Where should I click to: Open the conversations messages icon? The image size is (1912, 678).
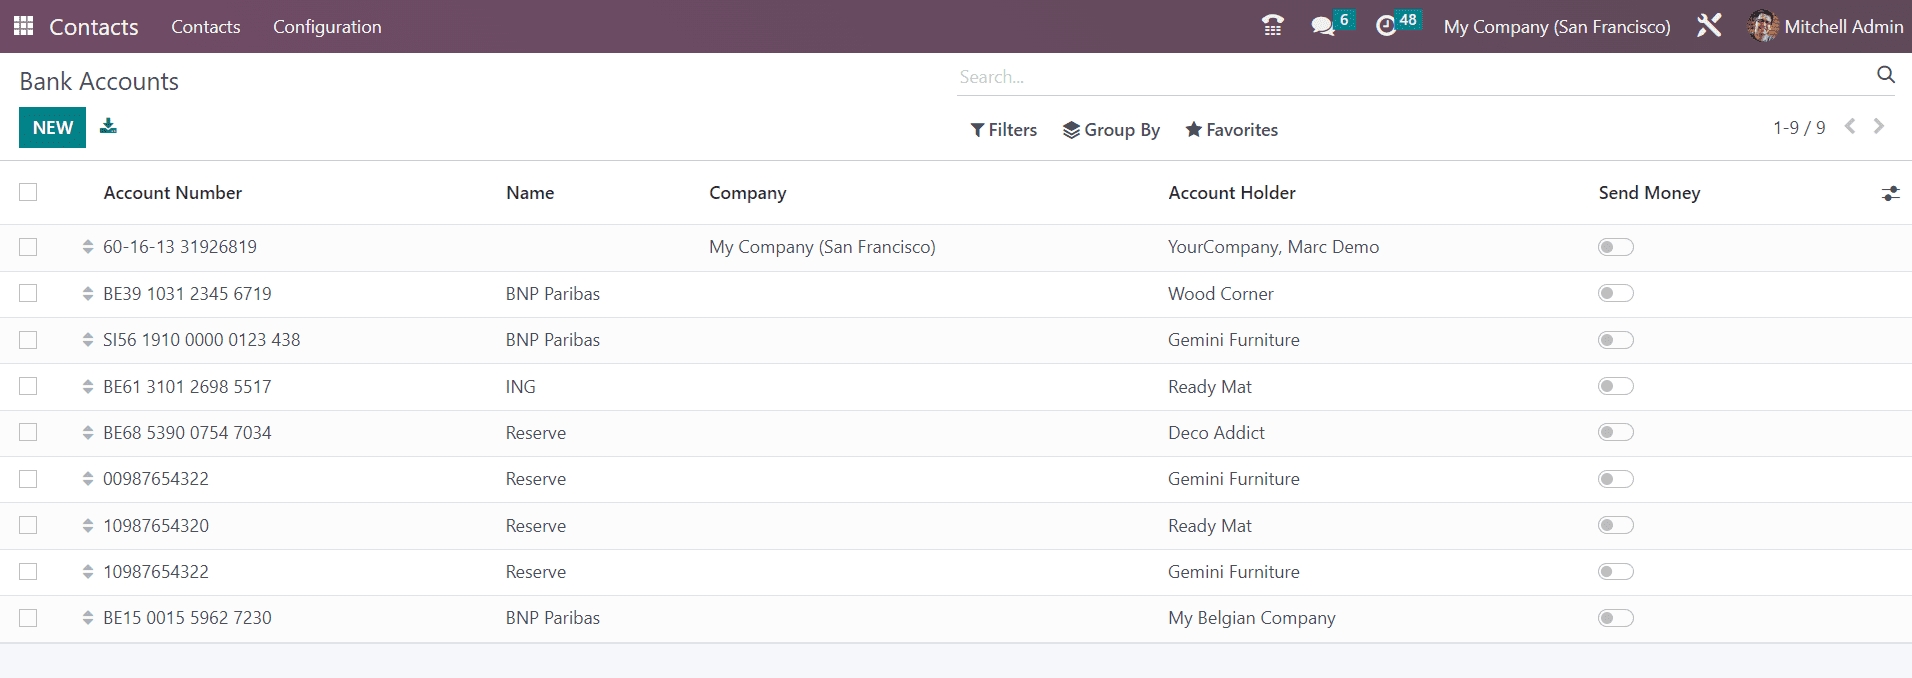(1323, 26)
